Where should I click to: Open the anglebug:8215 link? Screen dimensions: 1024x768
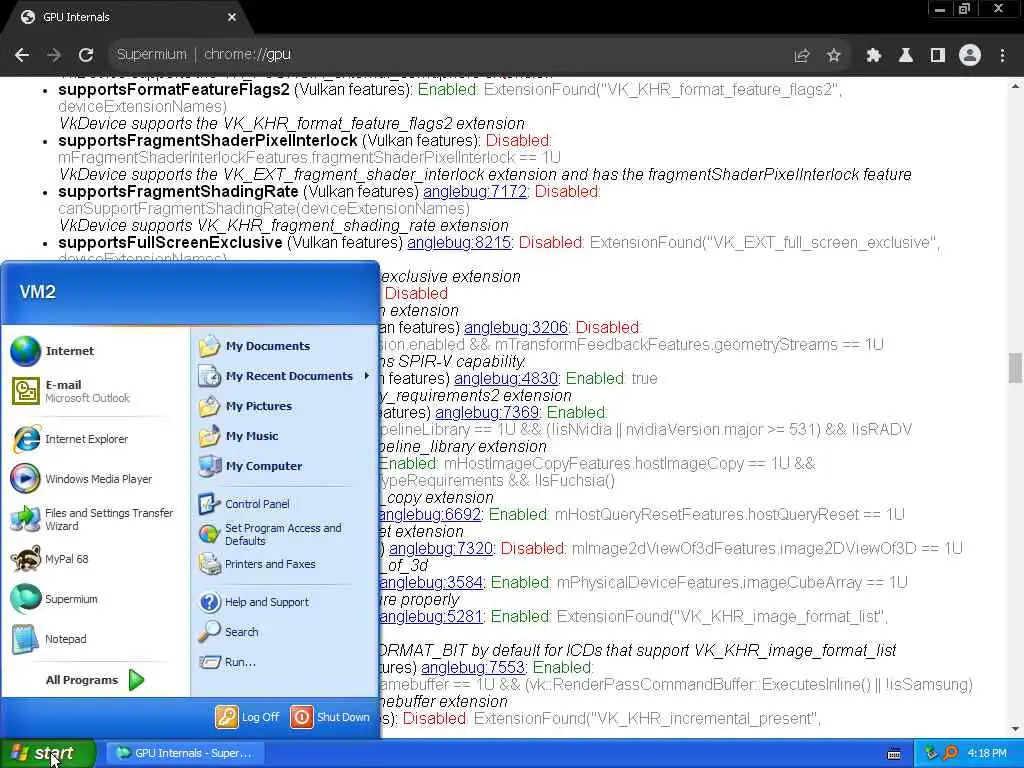(459, 242)
